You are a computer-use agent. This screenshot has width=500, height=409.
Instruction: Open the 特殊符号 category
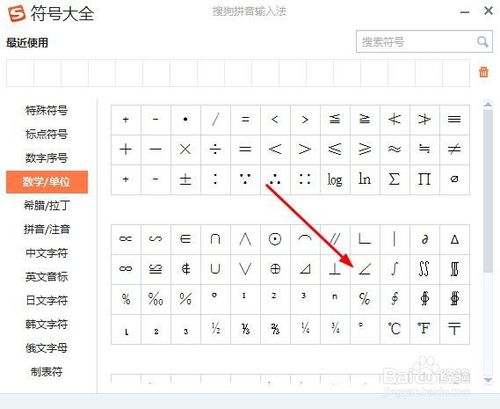point(47,110)
